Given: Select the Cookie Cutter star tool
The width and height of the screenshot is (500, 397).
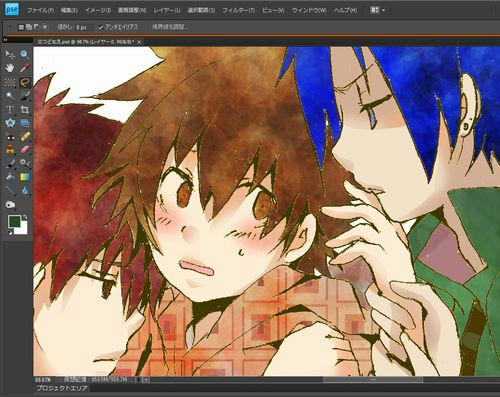Looking at the screenshot, I should [x=10, y=123].
